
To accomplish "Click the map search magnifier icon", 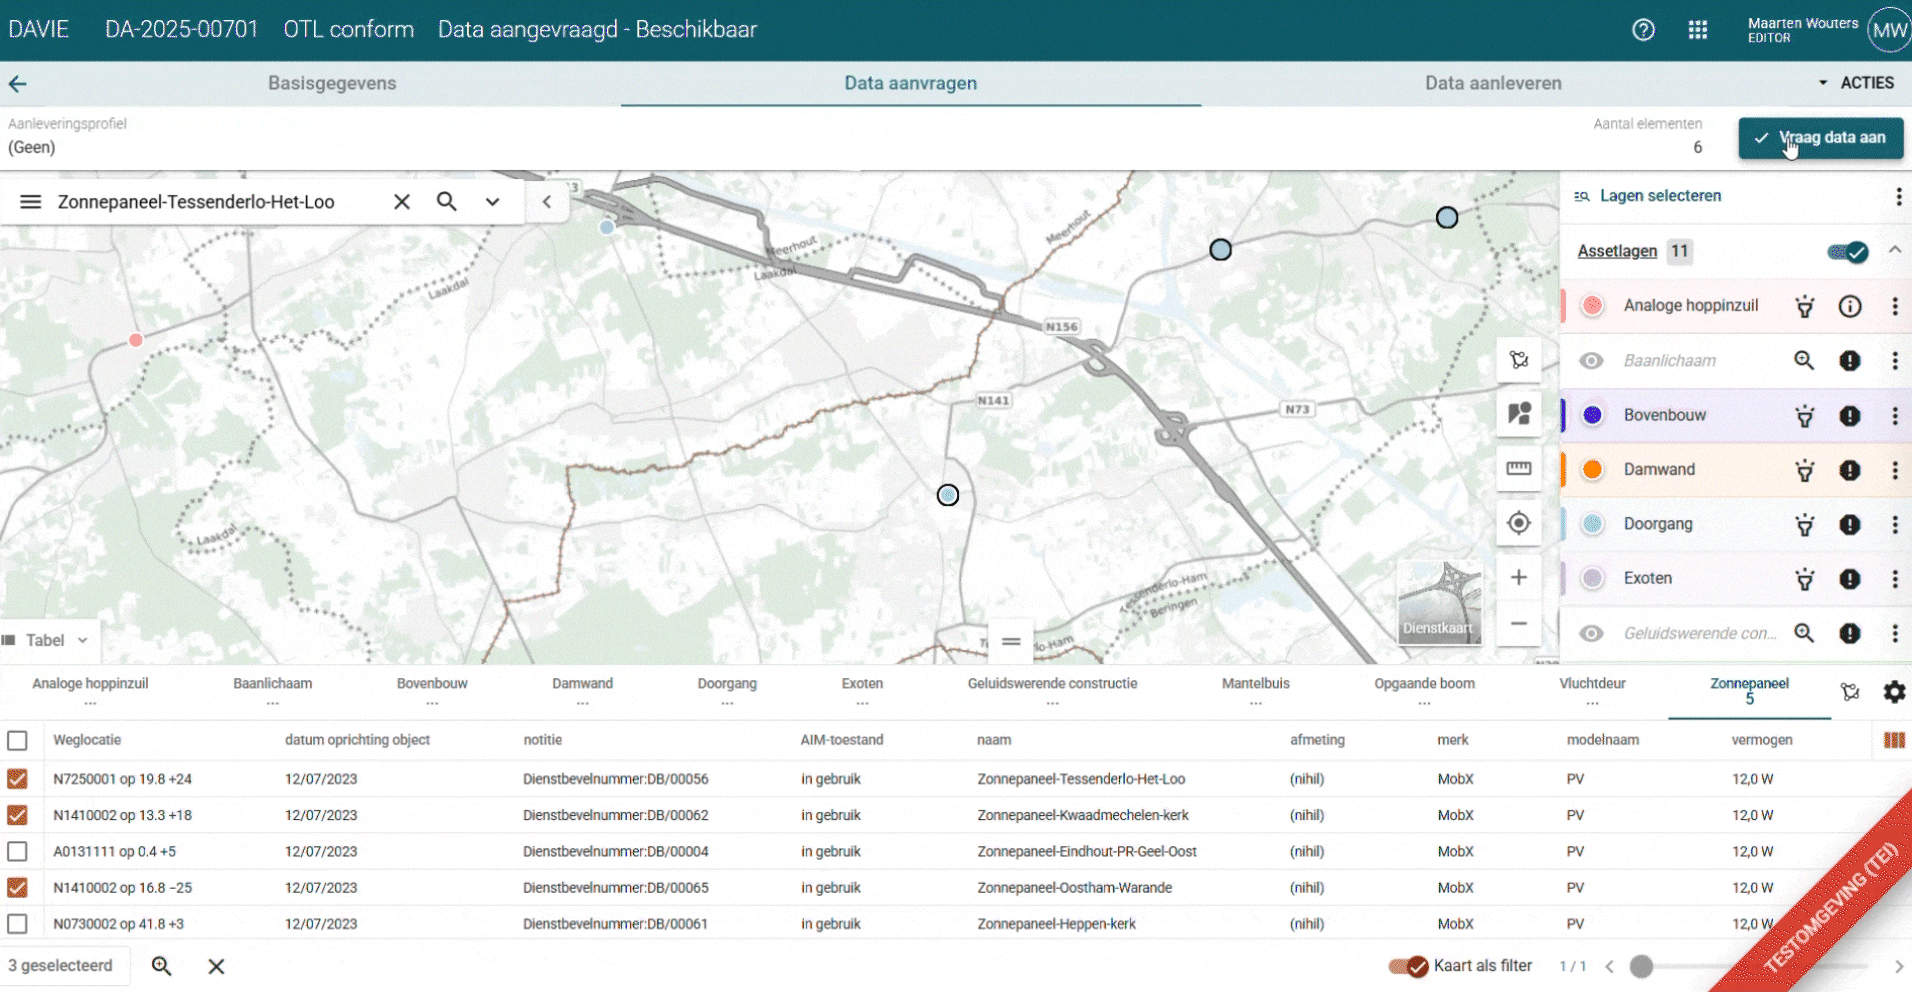I will coord(447,202).
